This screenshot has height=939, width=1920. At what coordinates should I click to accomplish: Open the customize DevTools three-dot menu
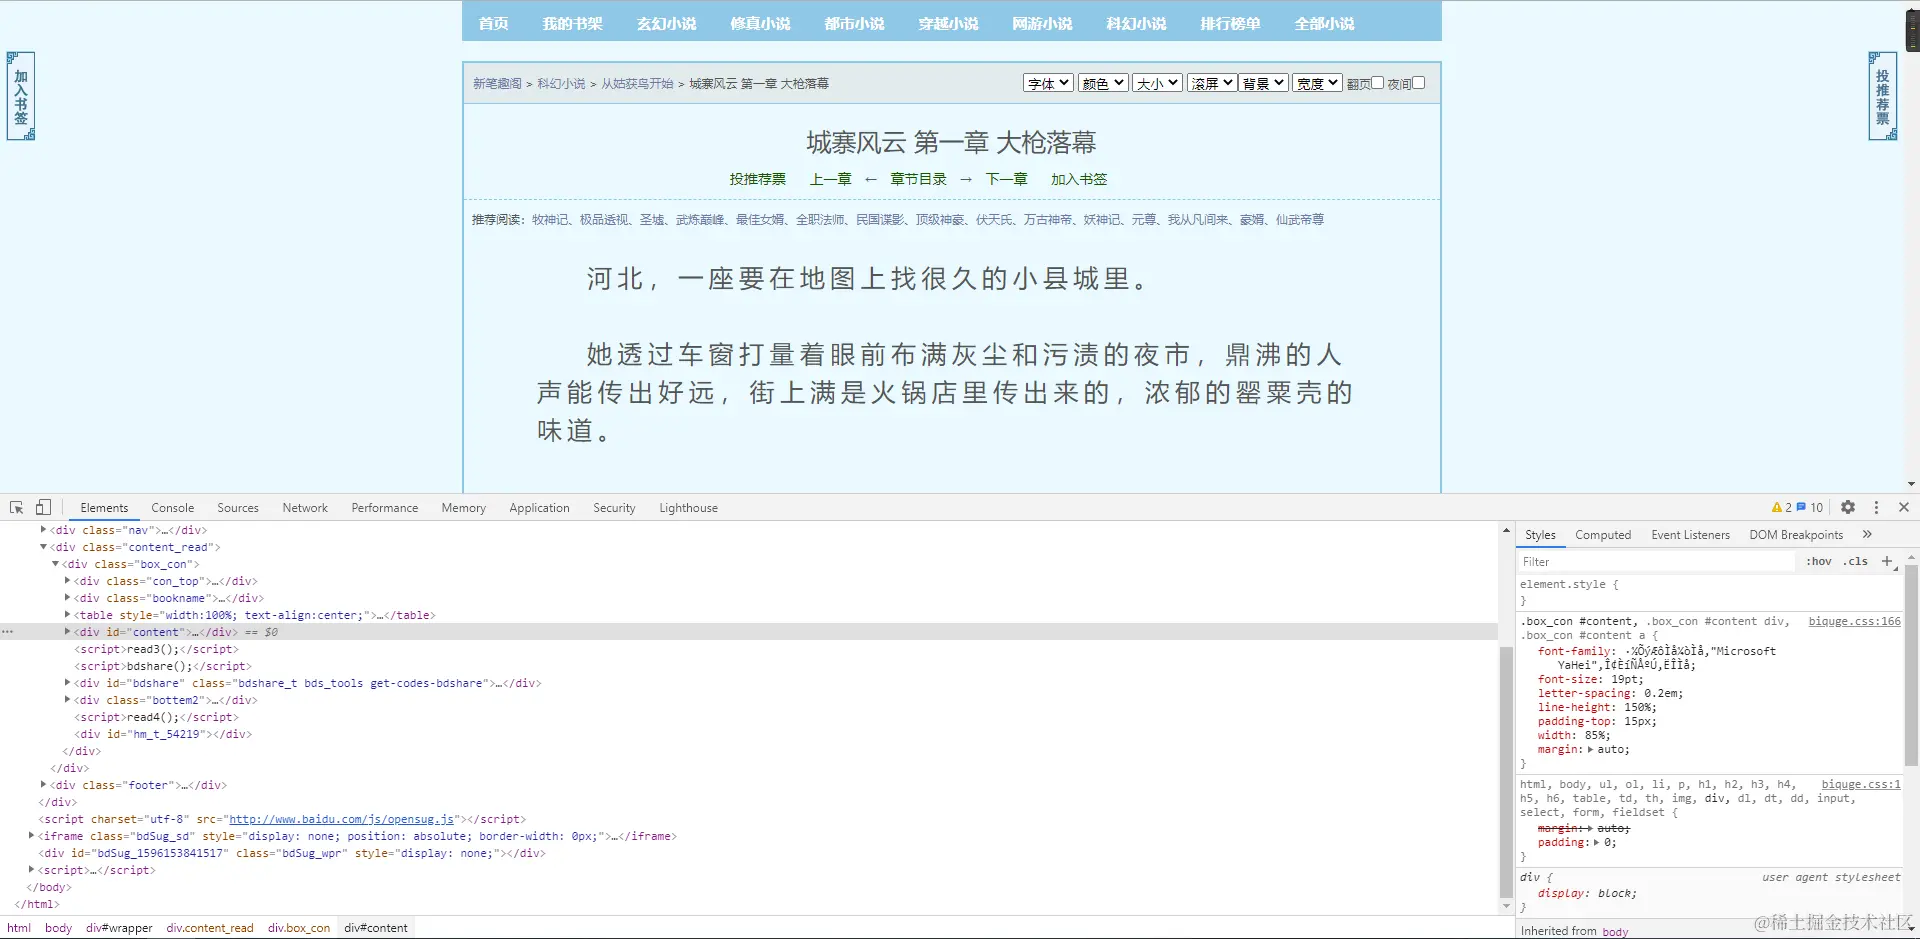[1876, 507]
